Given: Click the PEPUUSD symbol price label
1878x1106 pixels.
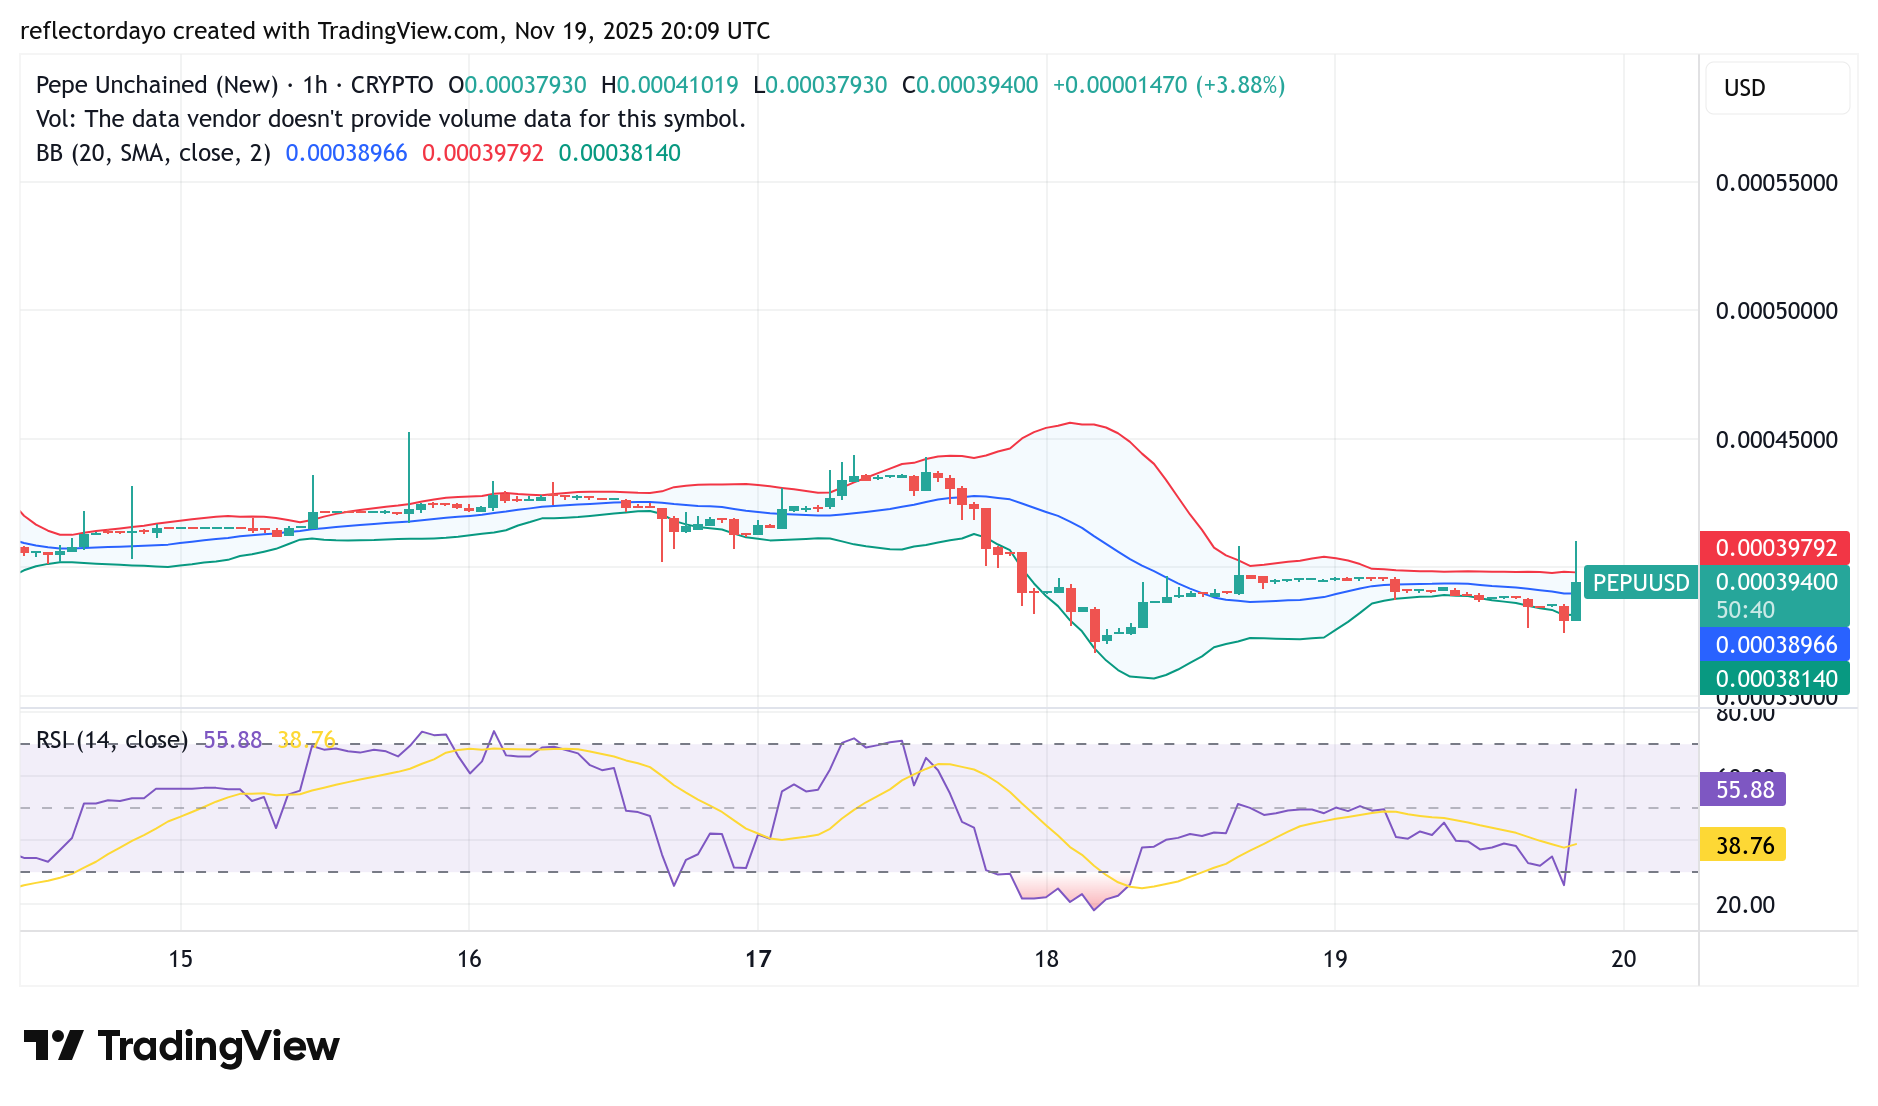Looking at the screenshot, I should pyautogui.click(x=1641, y=583).
